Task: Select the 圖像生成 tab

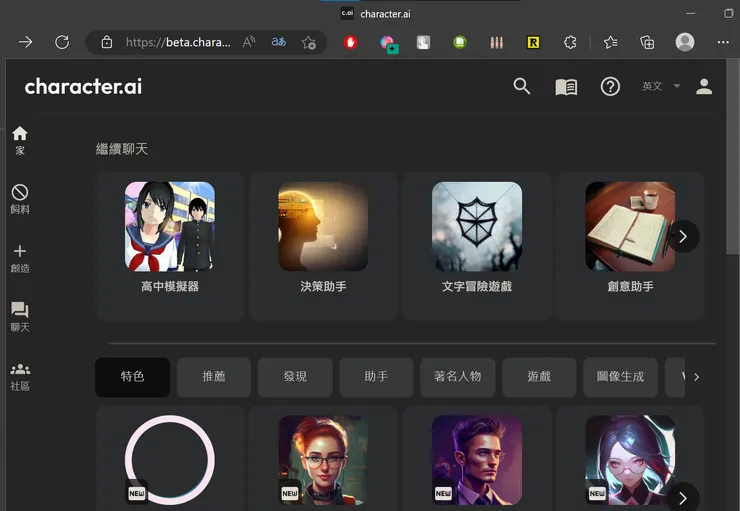Action: tap(620, 377)
